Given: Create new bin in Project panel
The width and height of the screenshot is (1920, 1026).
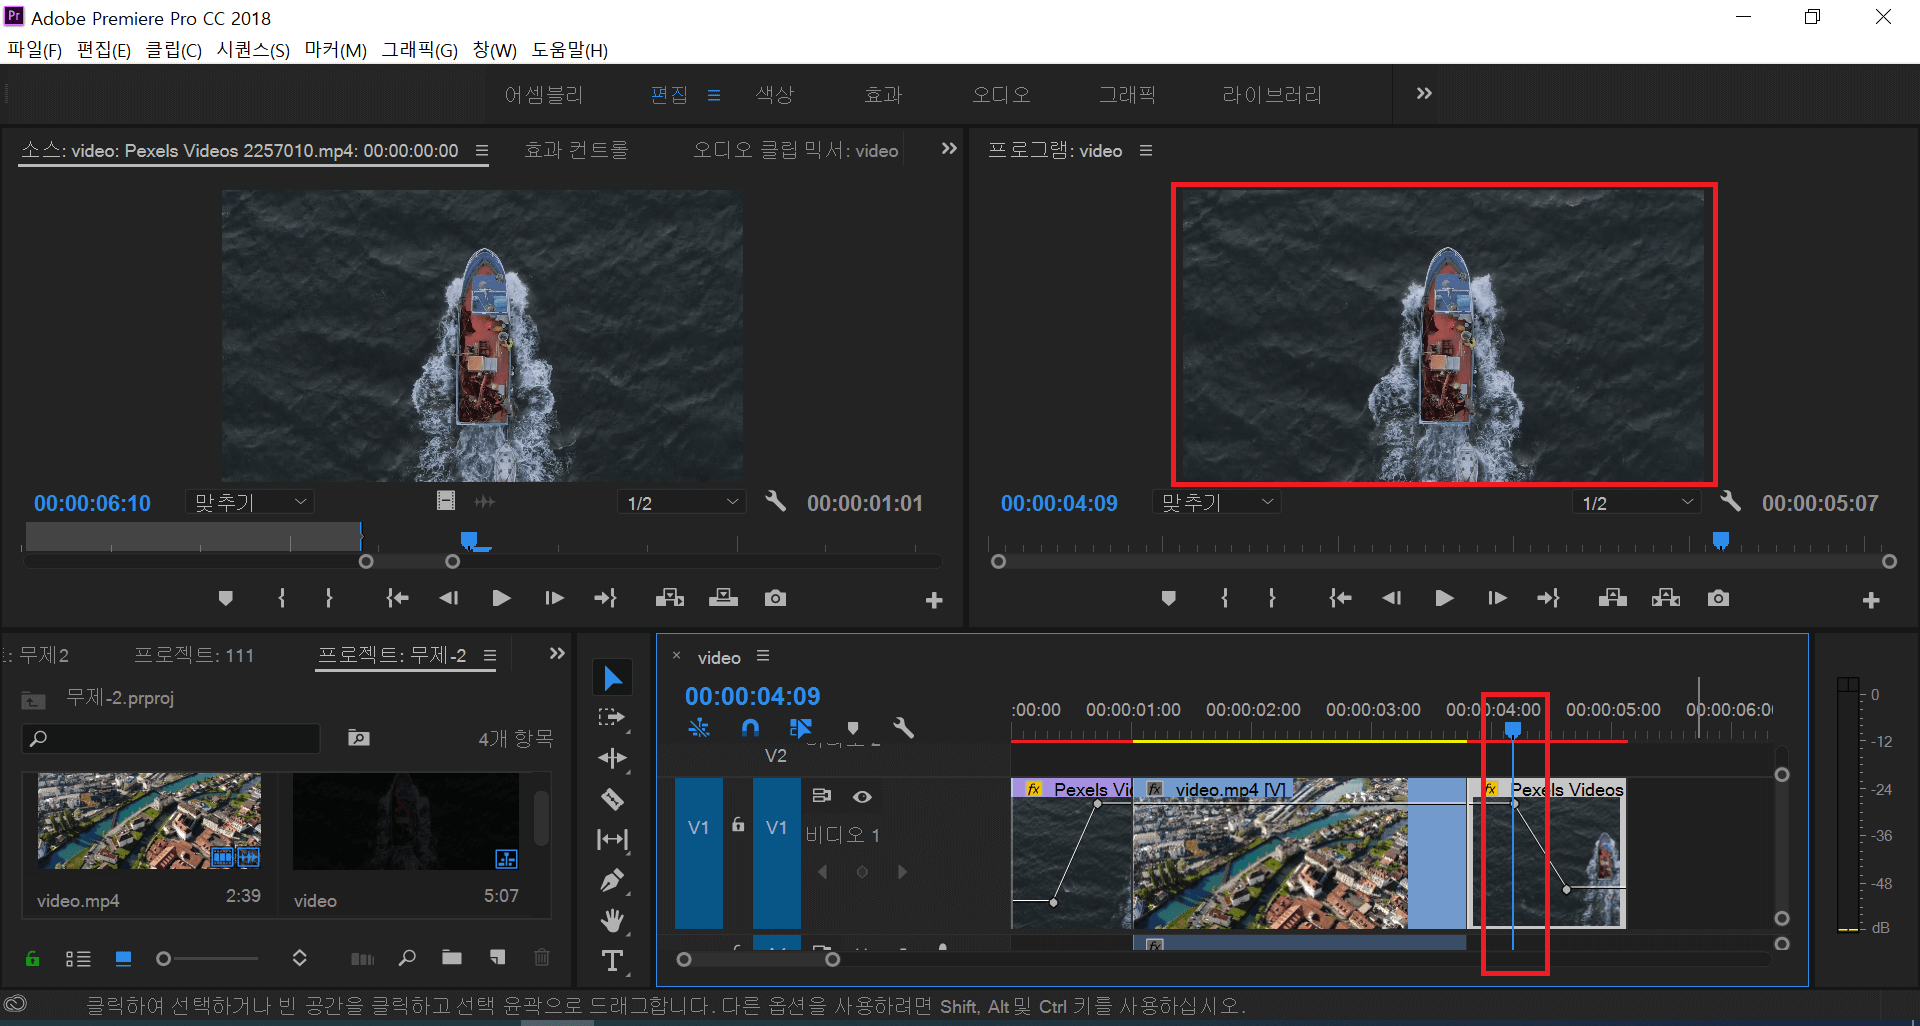Looking at the screenshot, I should click(452, 958).
